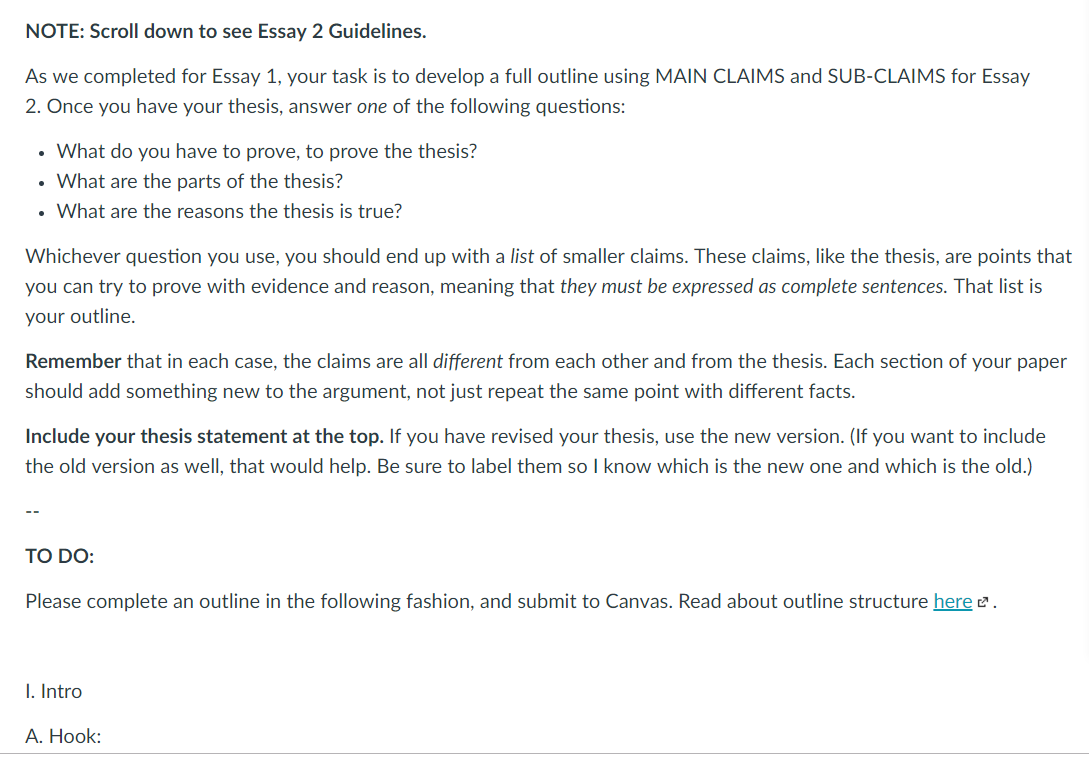Click the italic word 'one' in the instructions
The height and width of the screenshot is (760, 1089).
(x=372, y=107)
